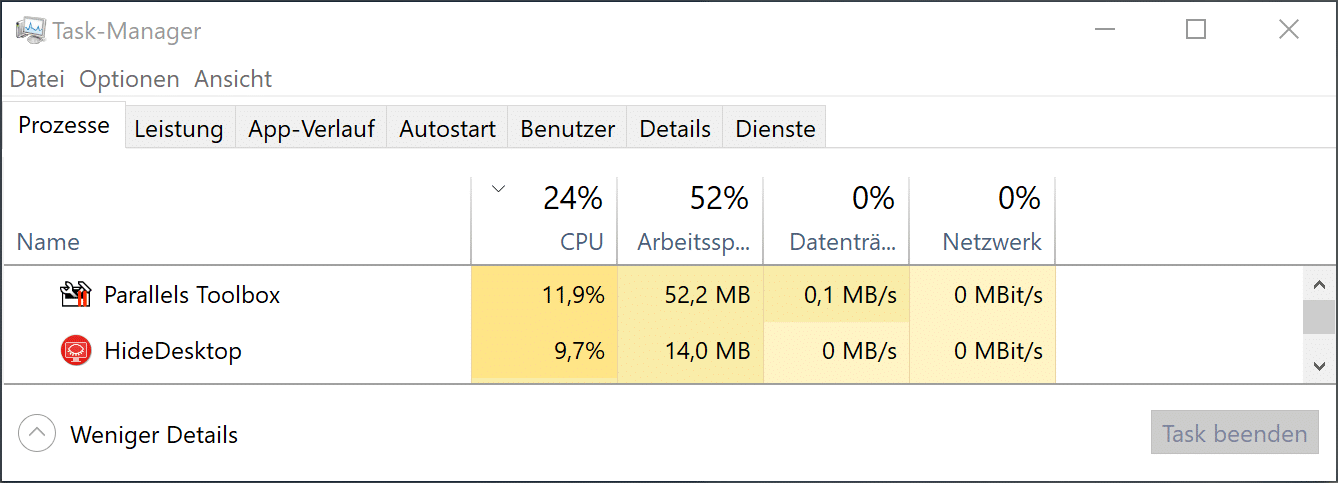Open the Autostart tab
Viewport: 1338px width, 483px height.
(447, 129)
